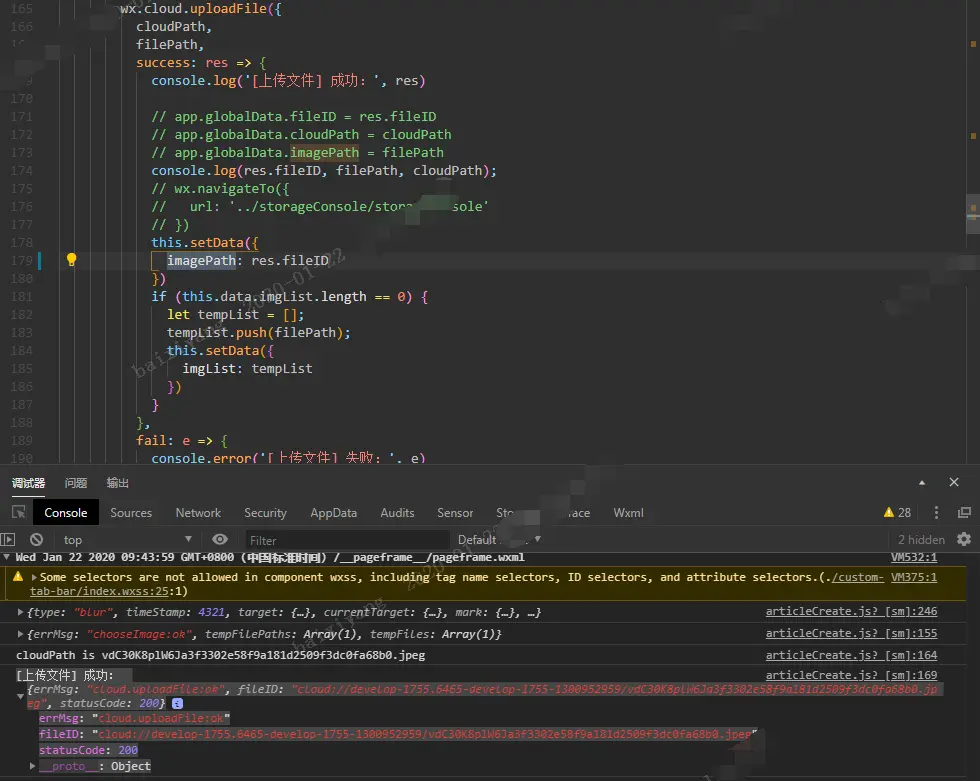This screenshot has height=781, width=980.
Task: Expand the blur event object entry
Action: (20, 612)
